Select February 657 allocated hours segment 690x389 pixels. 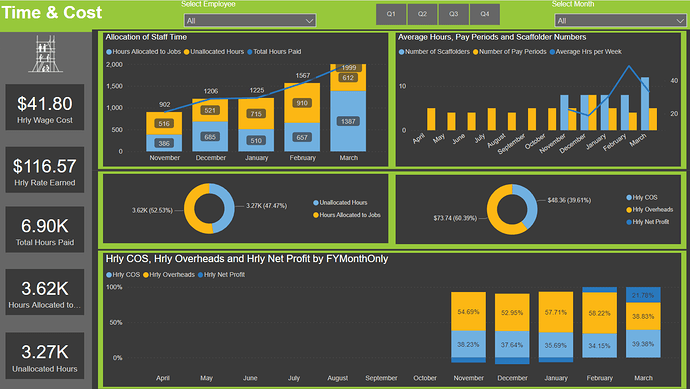302,137
